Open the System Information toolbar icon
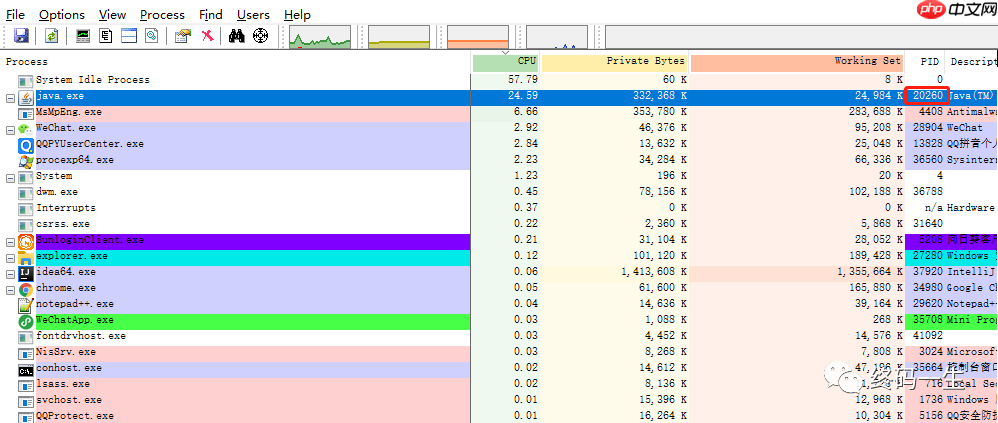Image resolution: width=998 pixels, height=423 pixels. click(83, 36)
